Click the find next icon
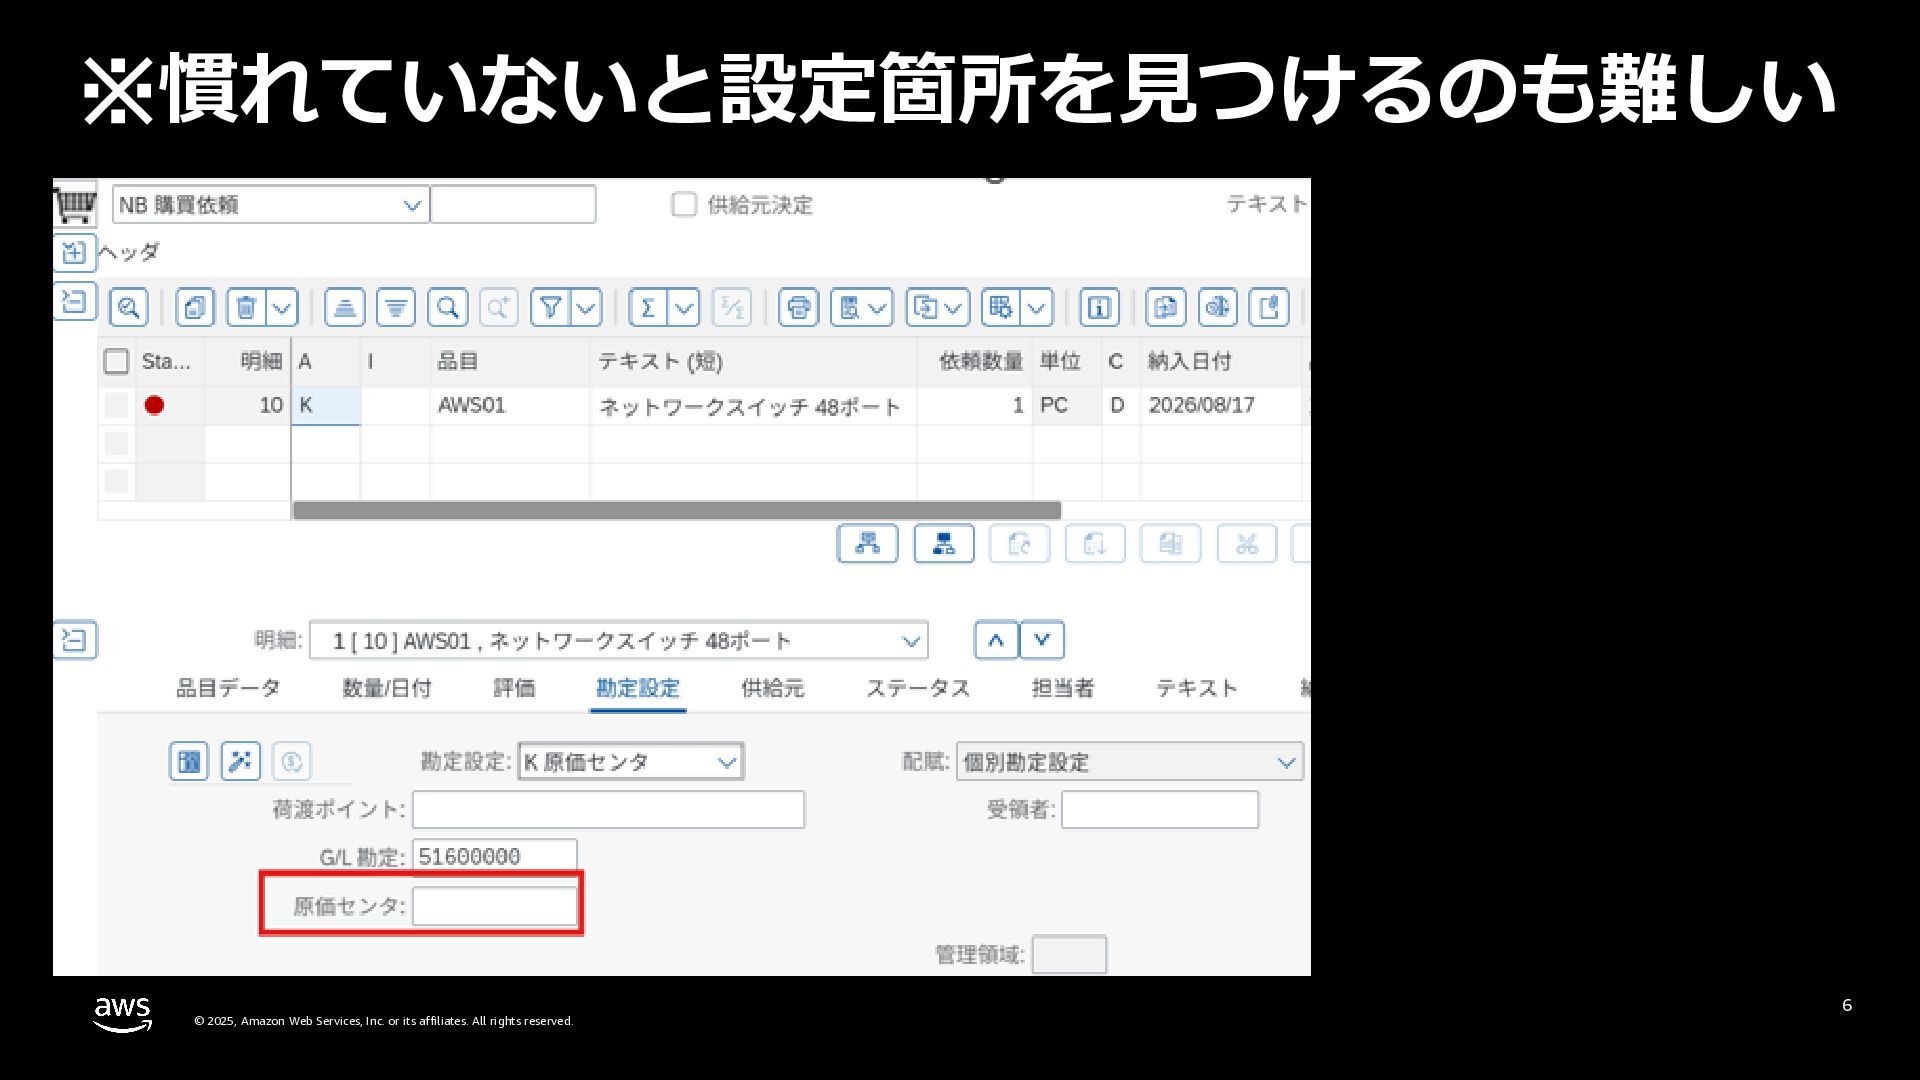The width and height of the screenshot is (1920, 1080). click(498, 307)
